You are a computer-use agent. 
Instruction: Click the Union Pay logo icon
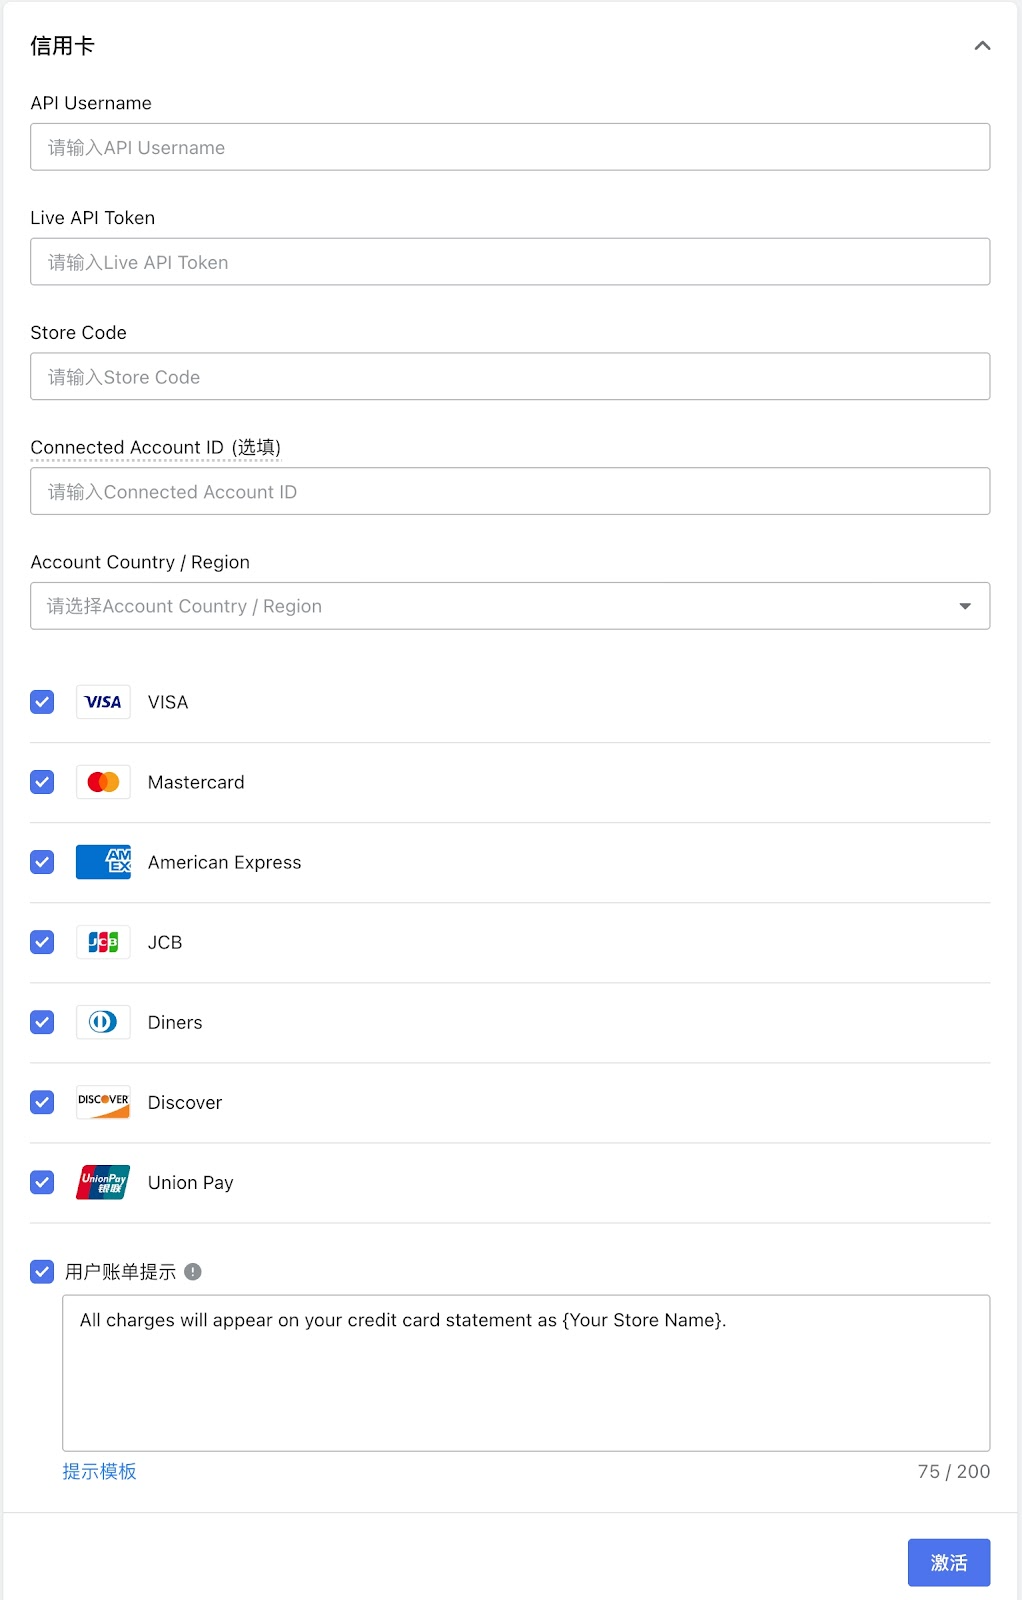coord(103,1182)
